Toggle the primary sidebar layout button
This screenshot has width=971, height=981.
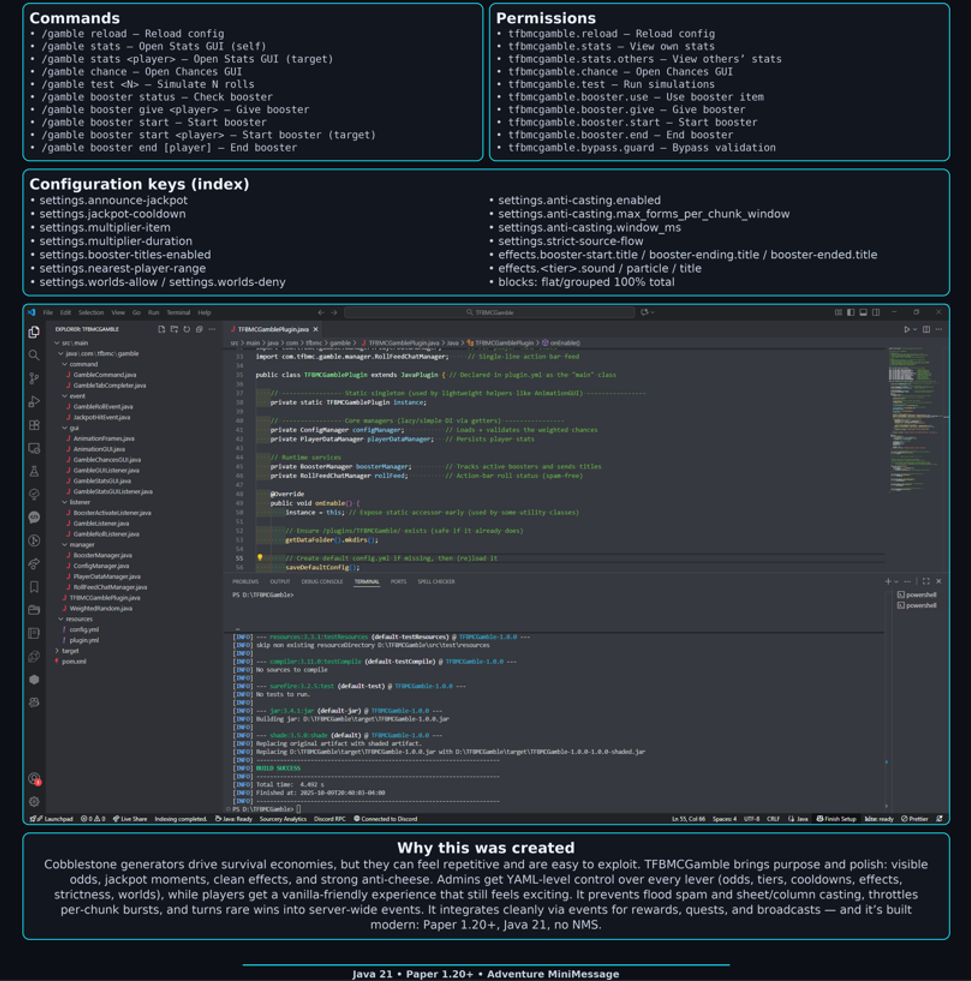point(851,312)
